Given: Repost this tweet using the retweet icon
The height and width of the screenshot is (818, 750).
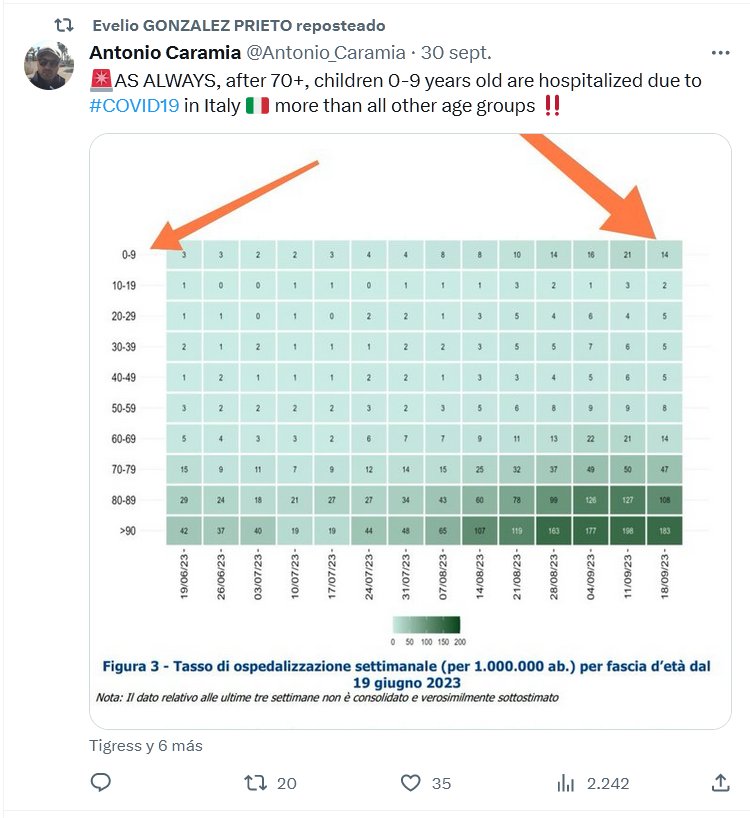Looking at the screenshot, I should click(256, 783).
